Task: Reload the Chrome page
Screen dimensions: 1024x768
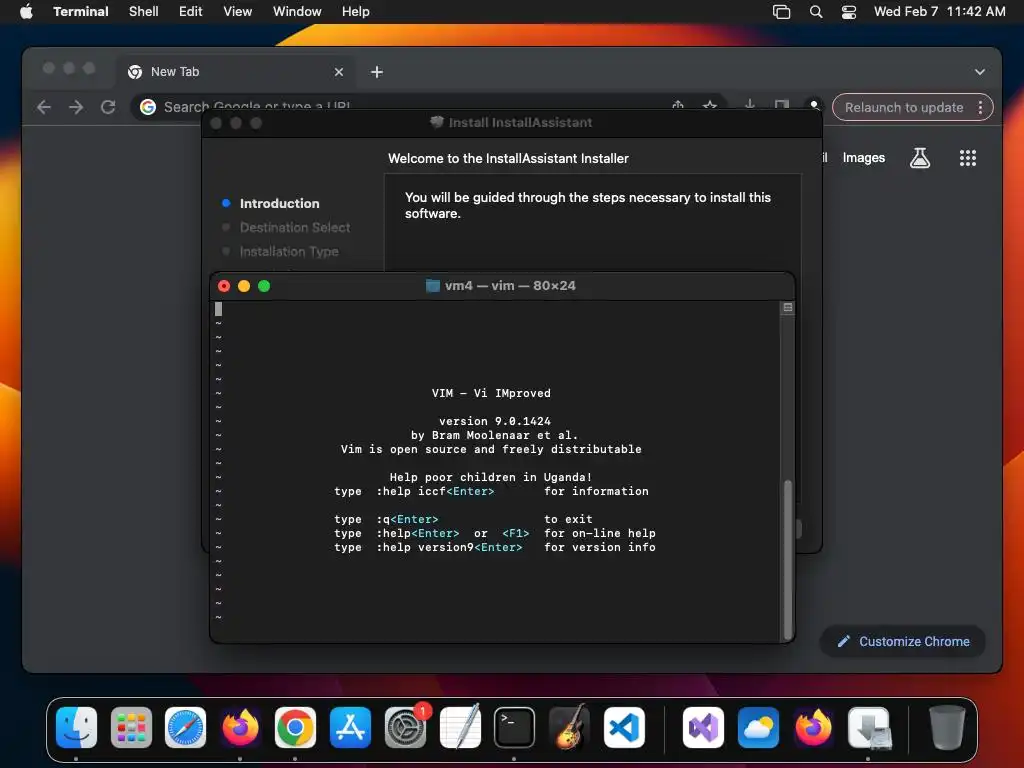Action: click(108, 107)
